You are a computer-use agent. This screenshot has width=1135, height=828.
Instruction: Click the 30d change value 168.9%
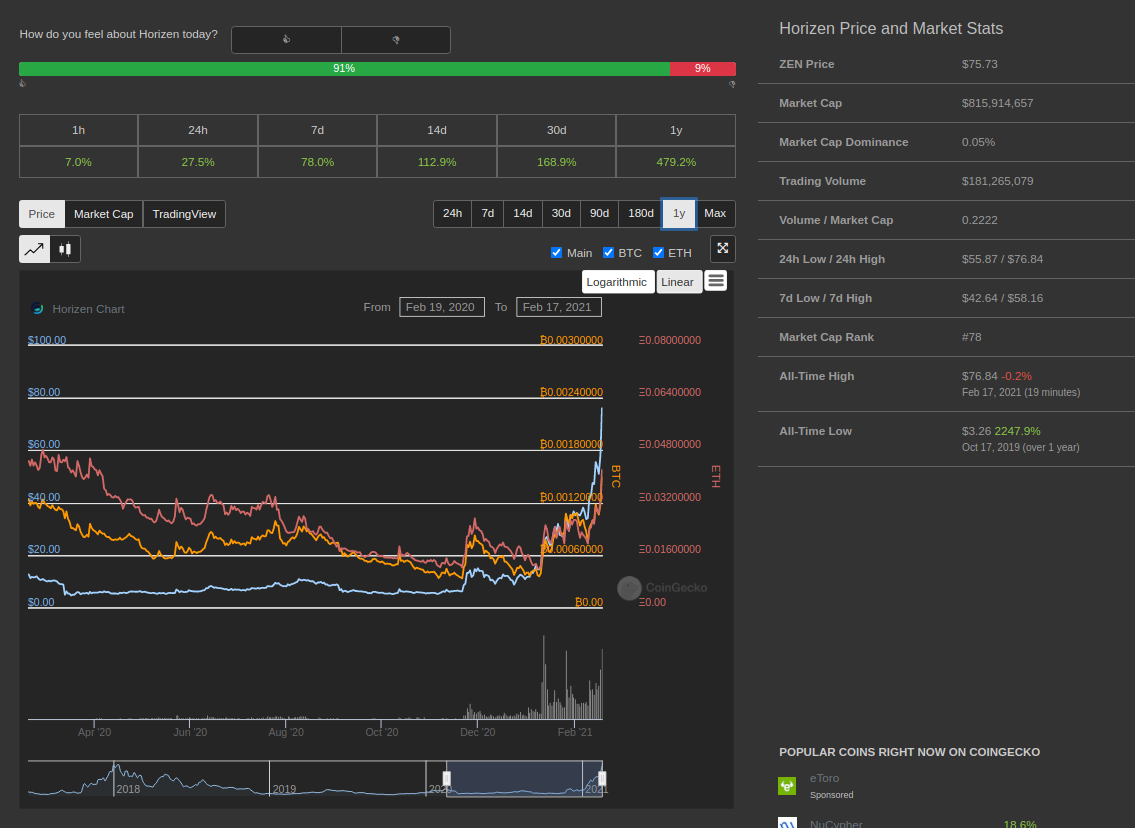point(556,162)
